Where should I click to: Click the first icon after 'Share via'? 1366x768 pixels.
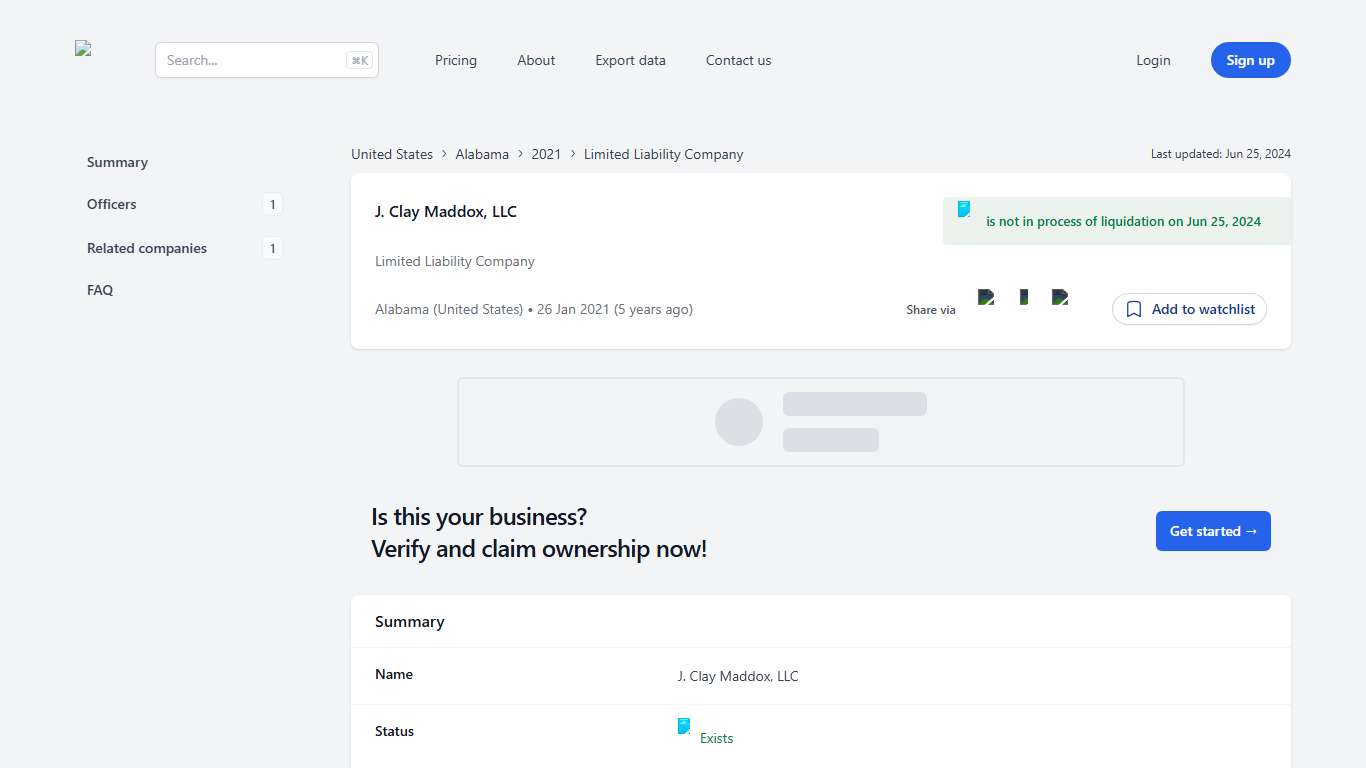click(986, 297)
